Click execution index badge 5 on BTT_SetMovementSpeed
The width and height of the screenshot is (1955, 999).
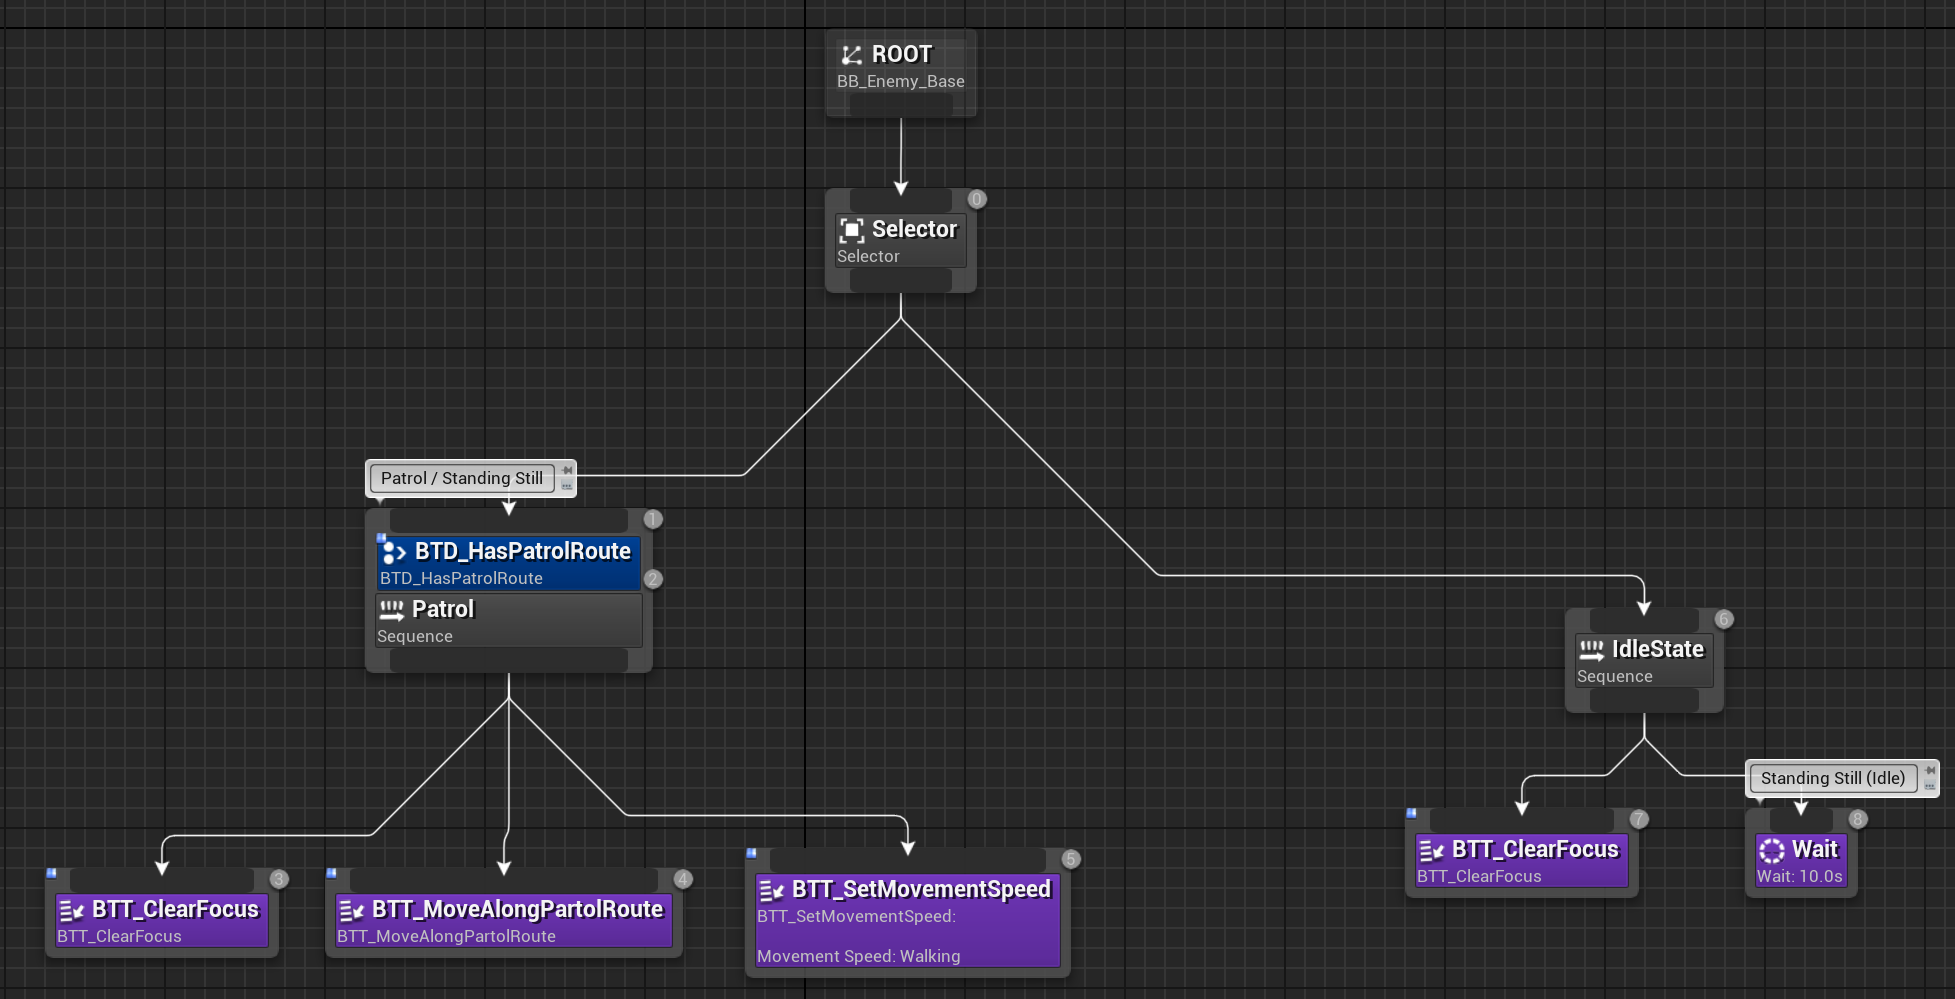(1071, 859)
